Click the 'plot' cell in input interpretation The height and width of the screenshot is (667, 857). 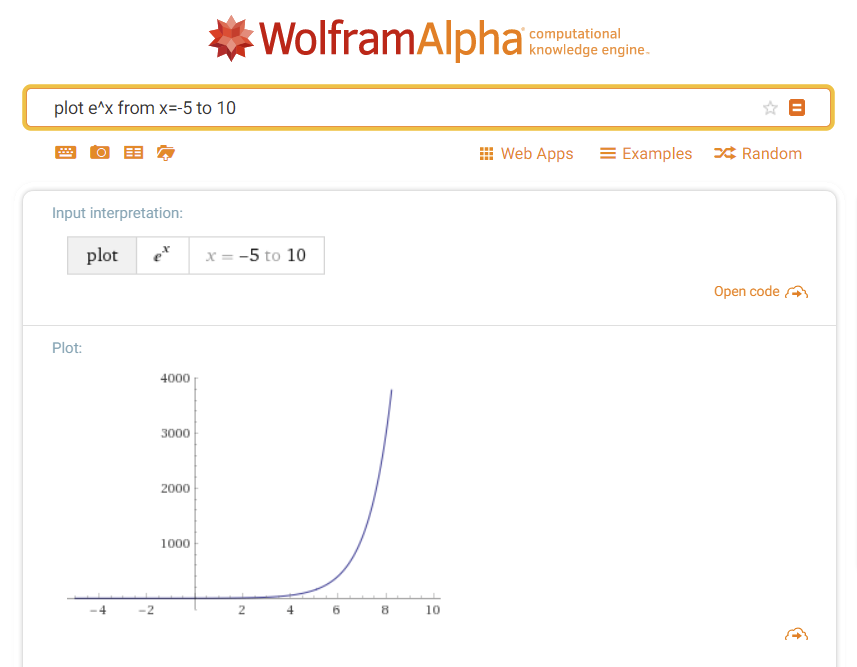point(102,255)
